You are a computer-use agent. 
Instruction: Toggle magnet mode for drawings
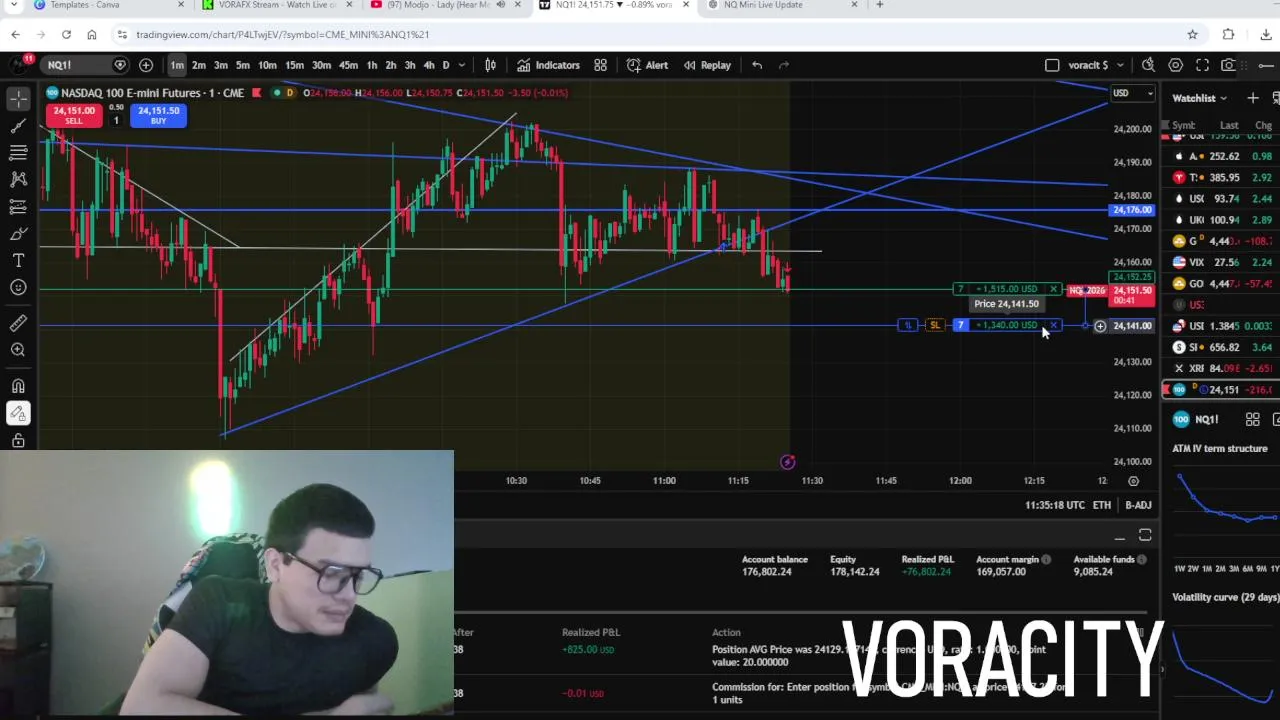click(18, 386)
